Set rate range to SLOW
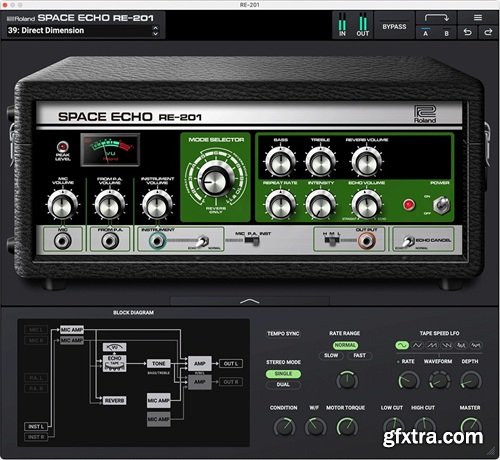This screenshot has height=460, width=500. [x=331, y=356]
